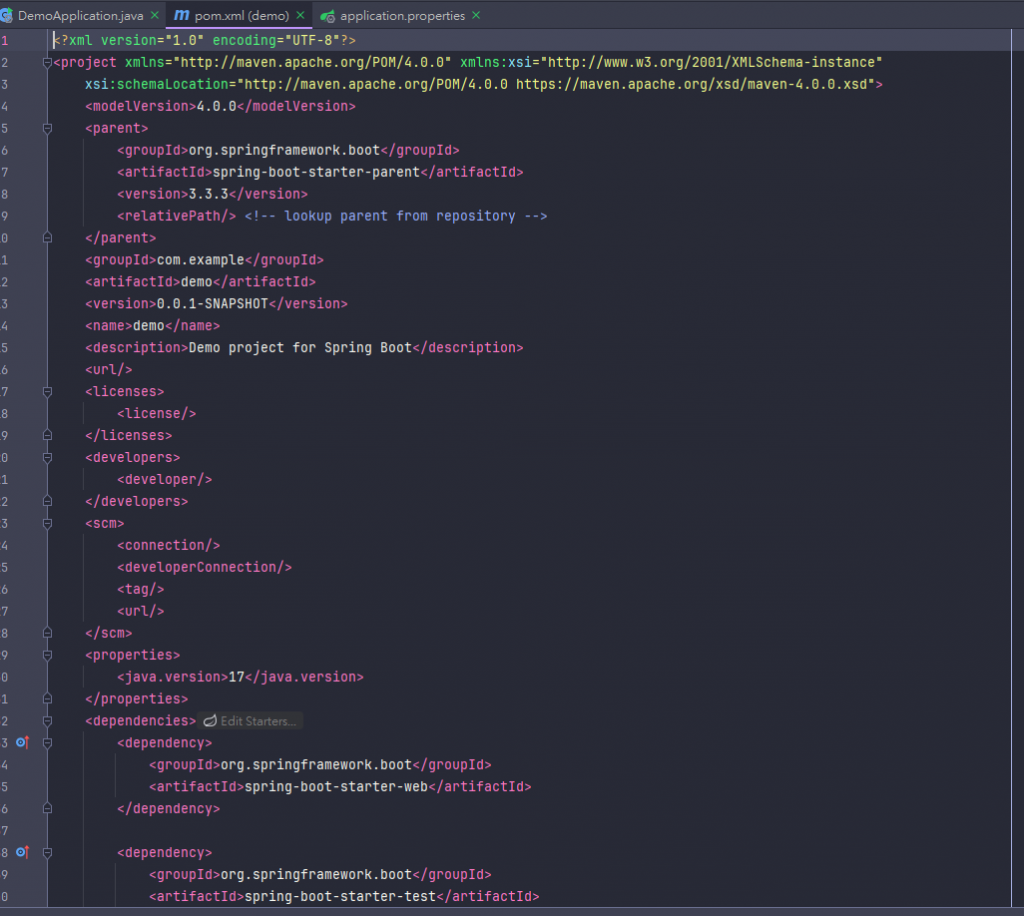
Task: Click fold end marker at first </dependency>
Action: (47, 808)
